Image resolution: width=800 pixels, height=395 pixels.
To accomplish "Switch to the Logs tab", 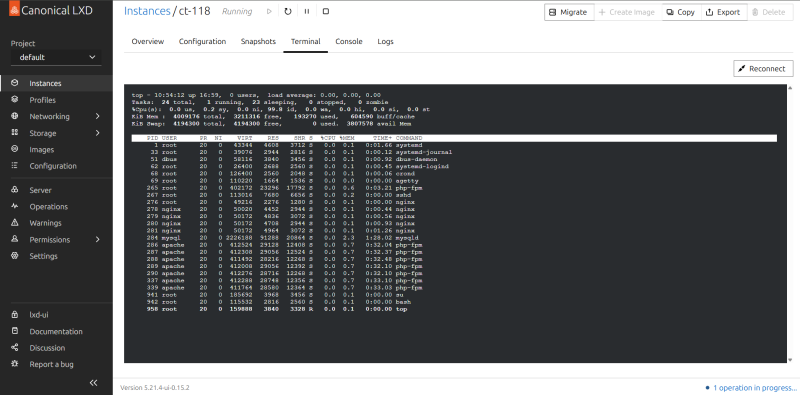I will (x=385, y=41).
